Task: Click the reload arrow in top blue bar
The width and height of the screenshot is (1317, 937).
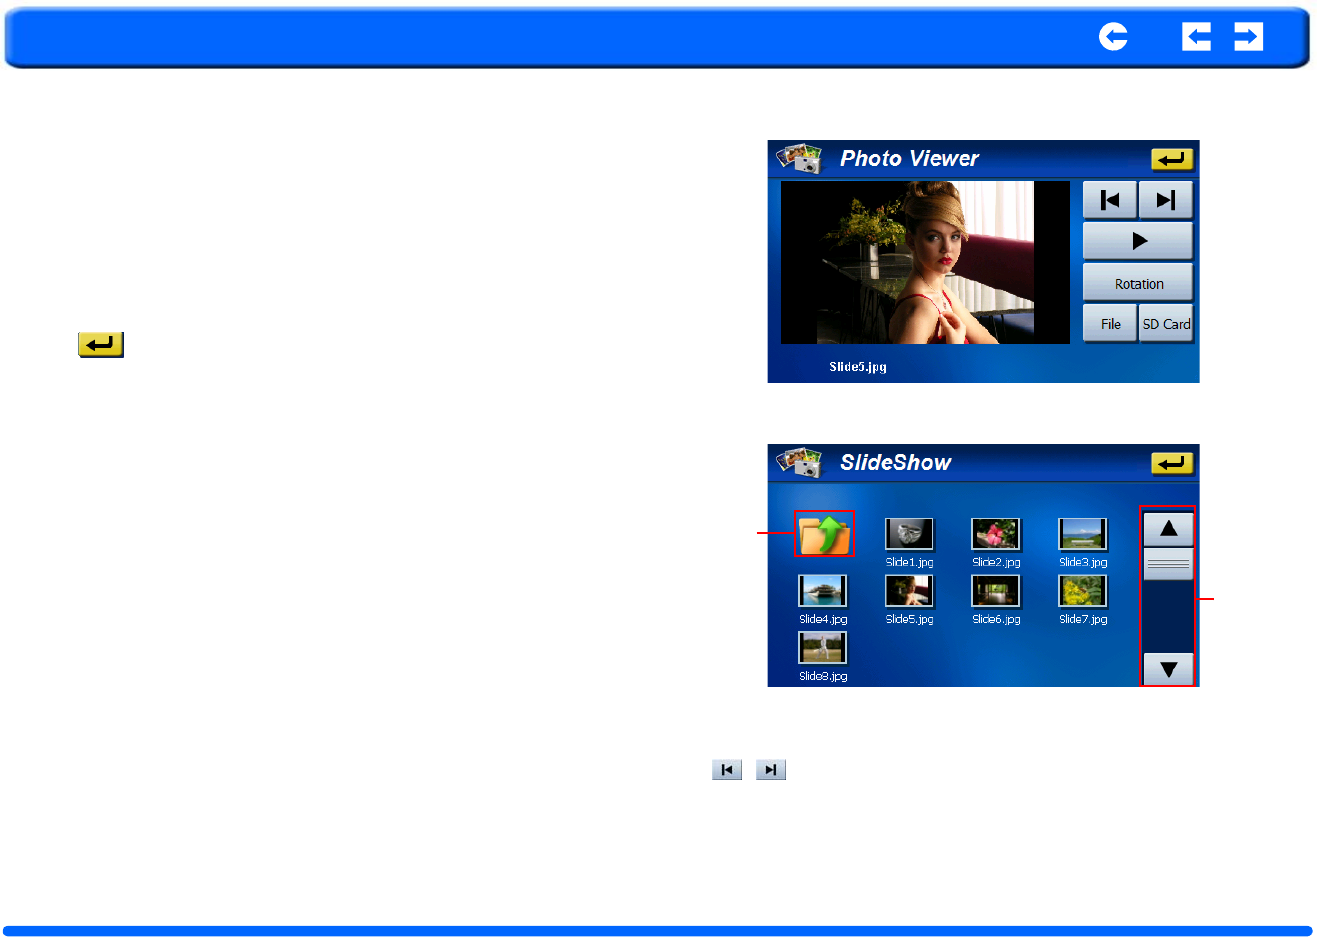Action: 1113,37
